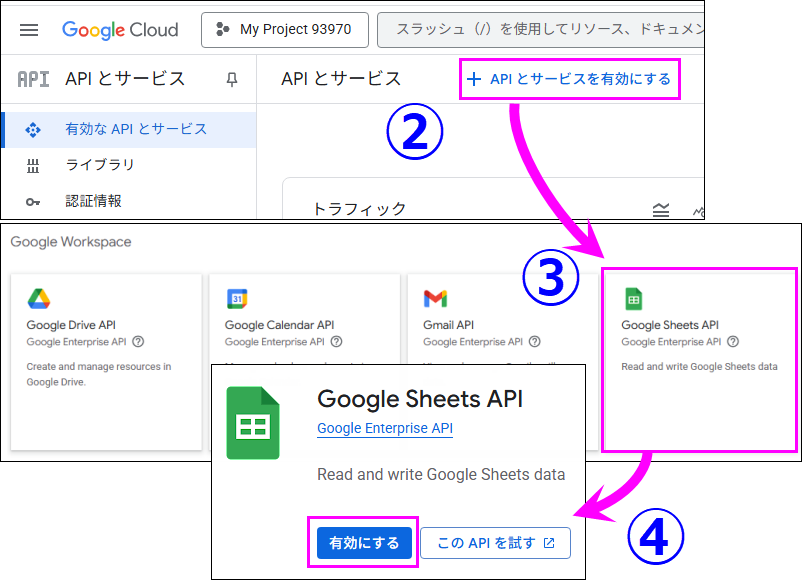Image resolution: width=802 pixels, height=580 pixels.
Task: Click the help icon under Gmail API
Action: [x=534, y=342]
